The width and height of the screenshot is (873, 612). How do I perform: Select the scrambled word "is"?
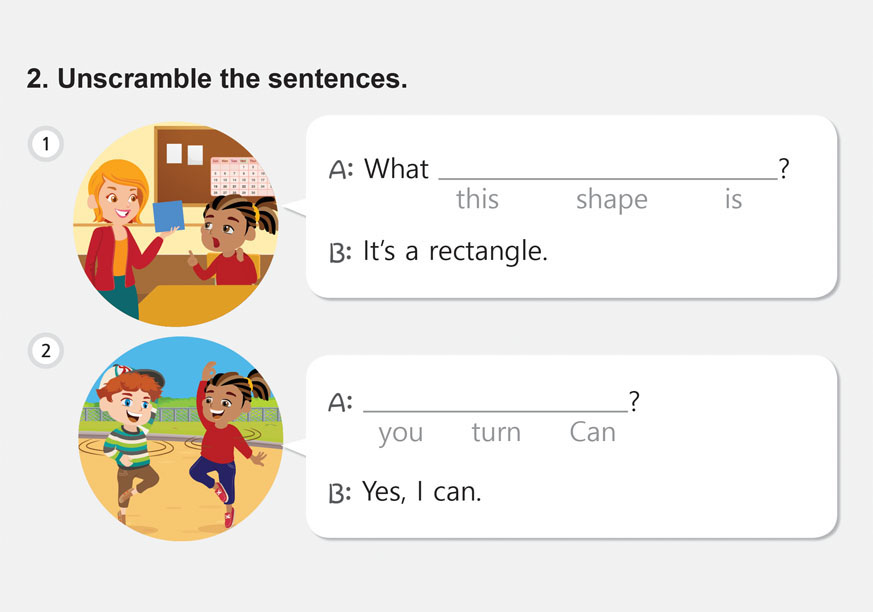(733, 199)
